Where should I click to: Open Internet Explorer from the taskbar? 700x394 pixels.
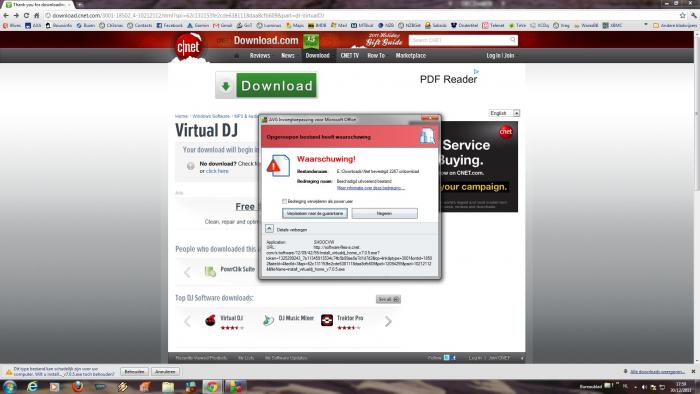point(32,386)
